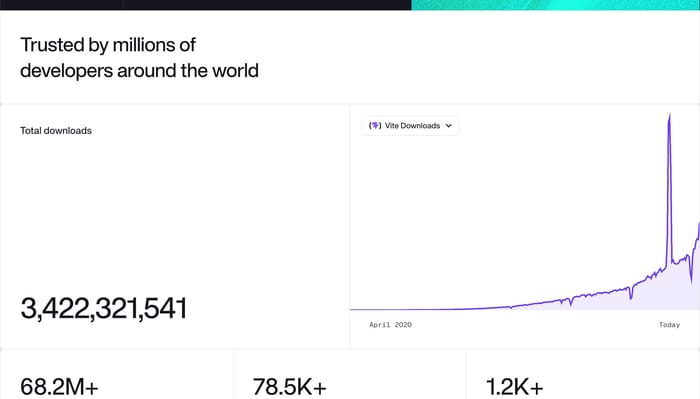Click the 68.2M+ statistic
Viewport: 700px width, 399px height.
pos(59,387)
